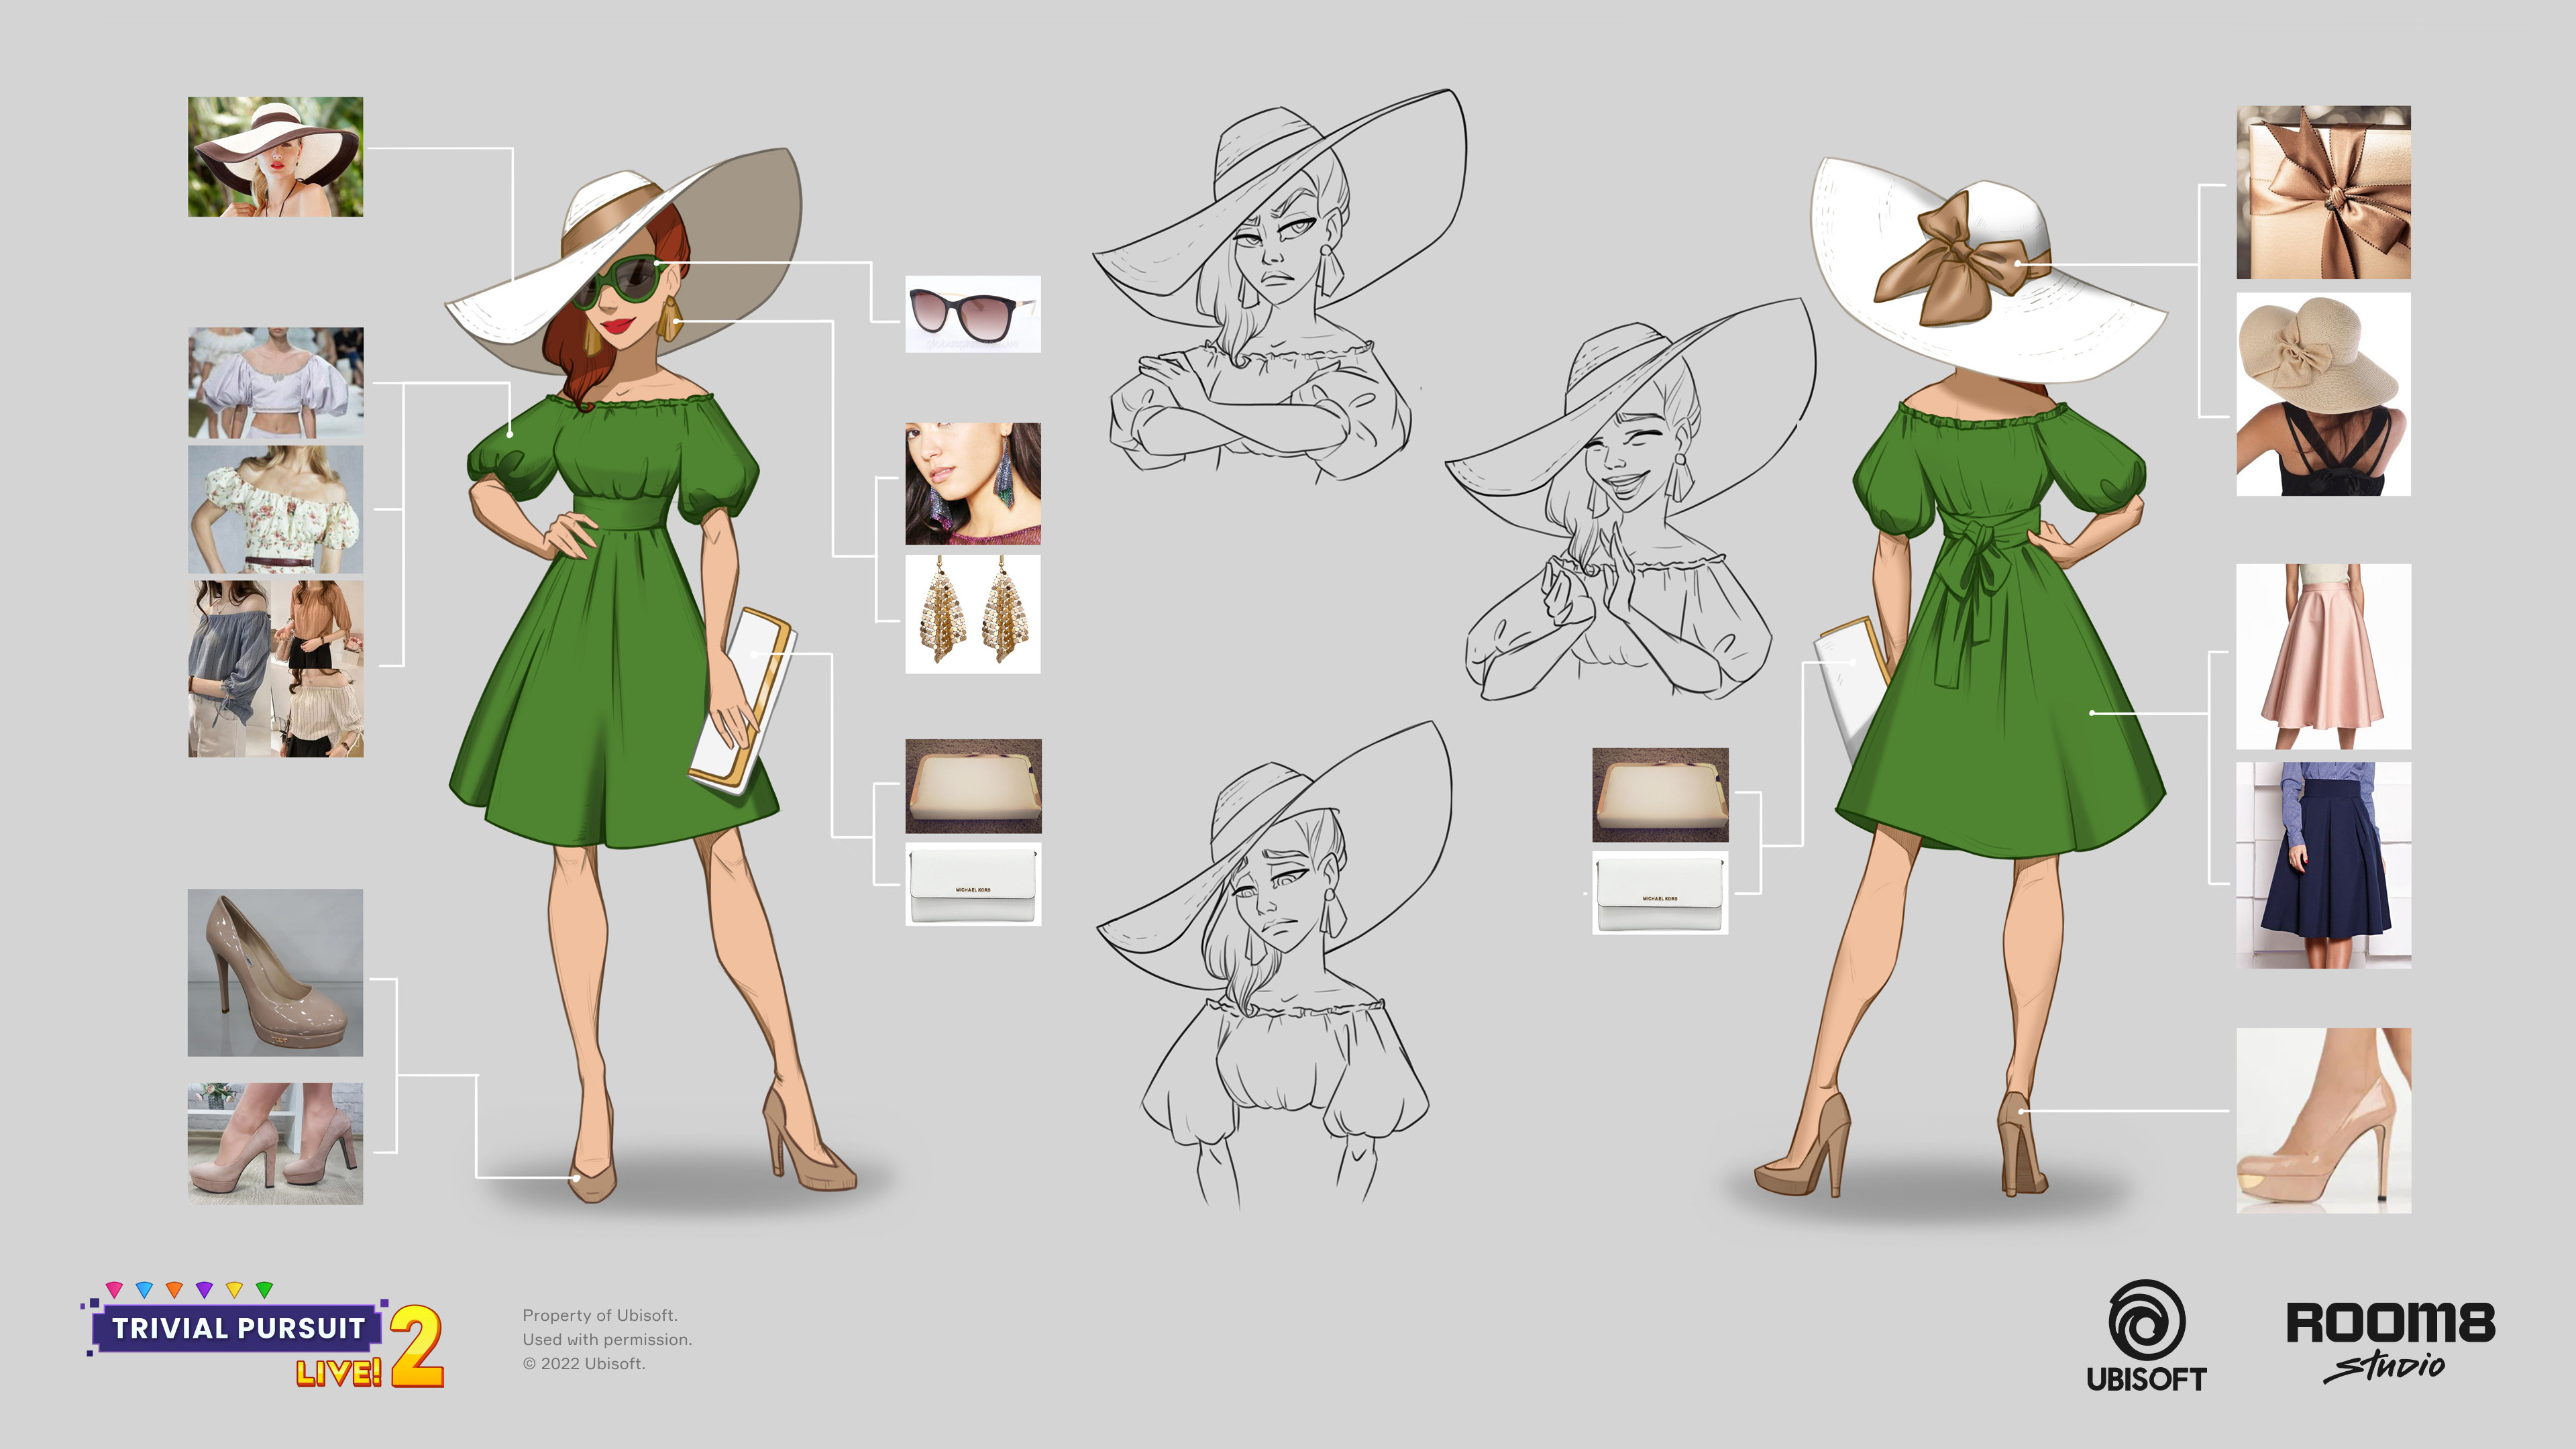Select the white puff-sleeve crop top reference
The image size is (2576, 1449).
(x=275, y=383)
